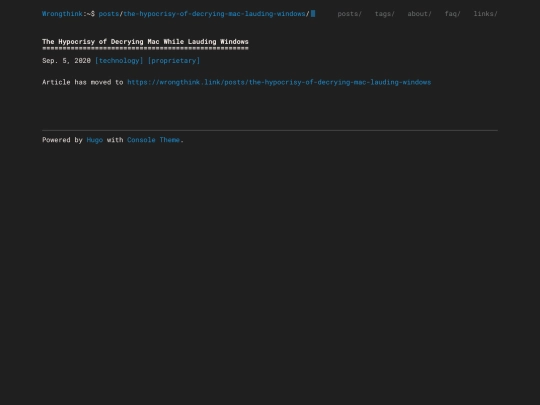
Task: Click the posts breadcrumb in the prompt
Action: click(109, 14)
